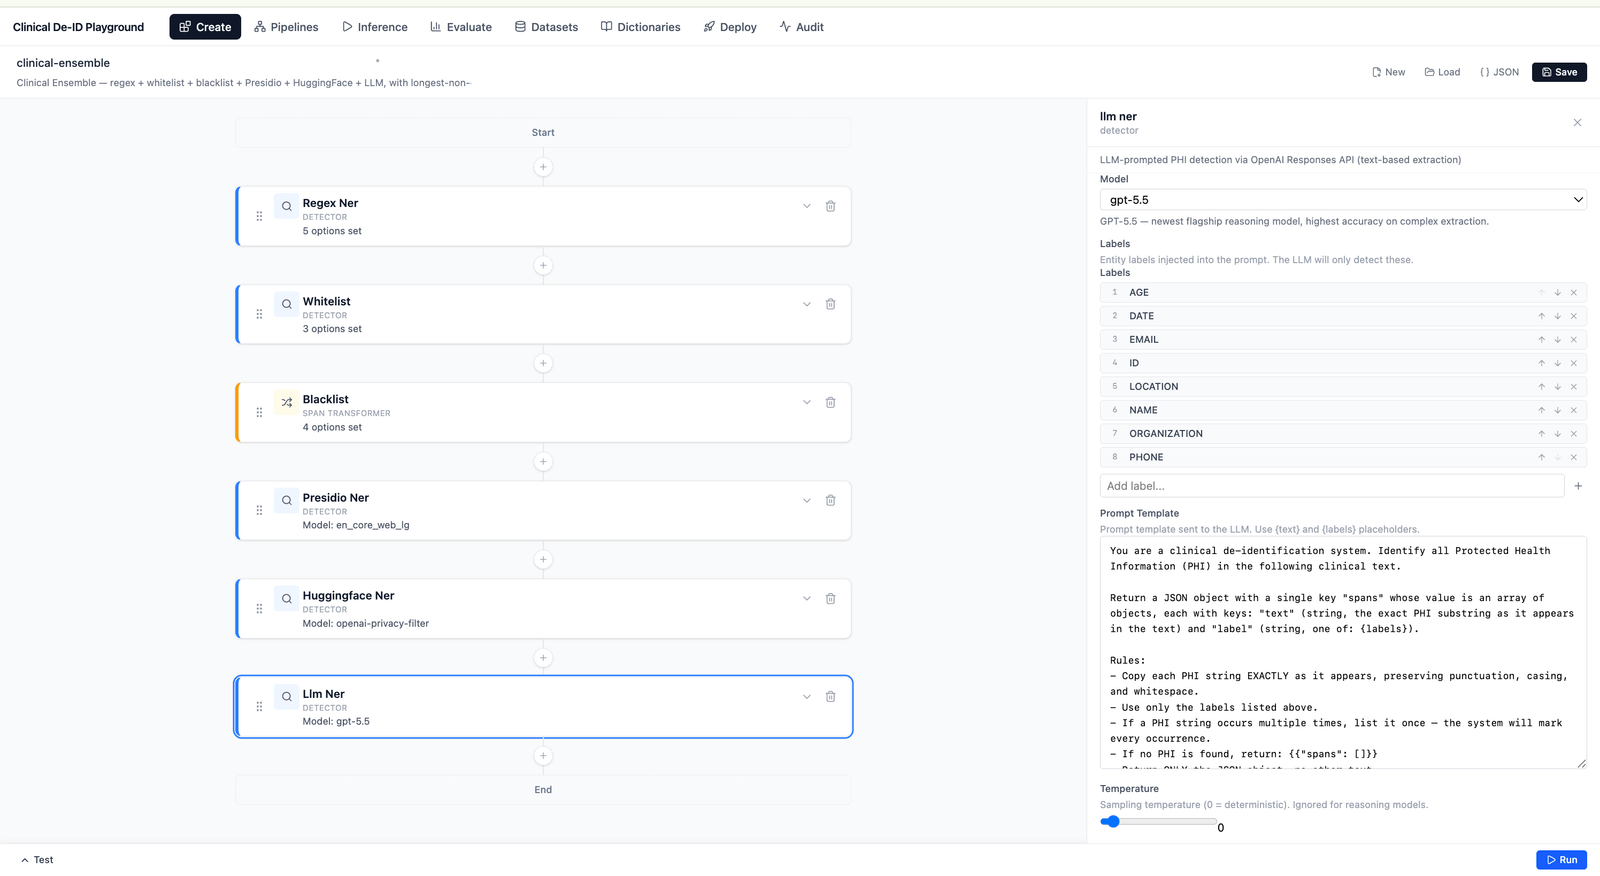Screen dimensions: 1600x876
Task: Click drag handle of Blacklist step
Action: coord(259,412)
